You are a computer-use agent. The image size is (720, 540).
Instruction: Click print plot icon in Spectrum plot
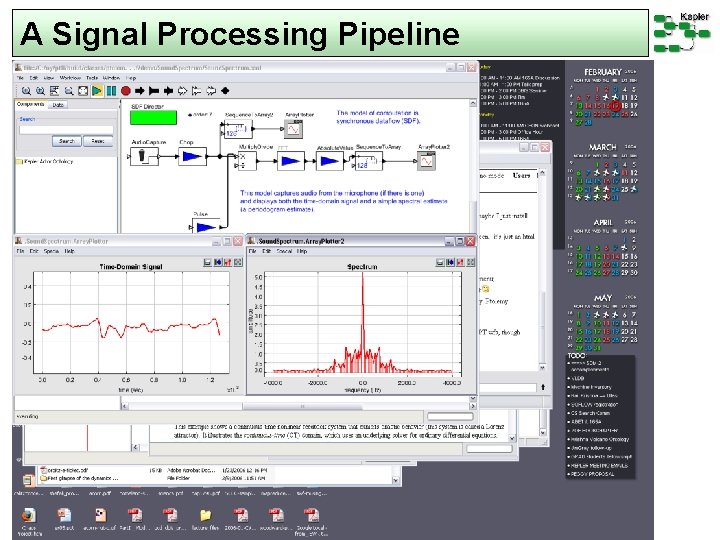point(440,262)
